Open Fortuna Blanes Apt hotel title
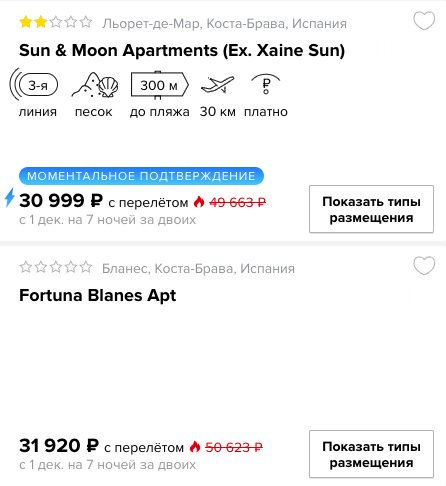Image resolution: width=446 pixels, height=486 pixels. coord(98,296)
